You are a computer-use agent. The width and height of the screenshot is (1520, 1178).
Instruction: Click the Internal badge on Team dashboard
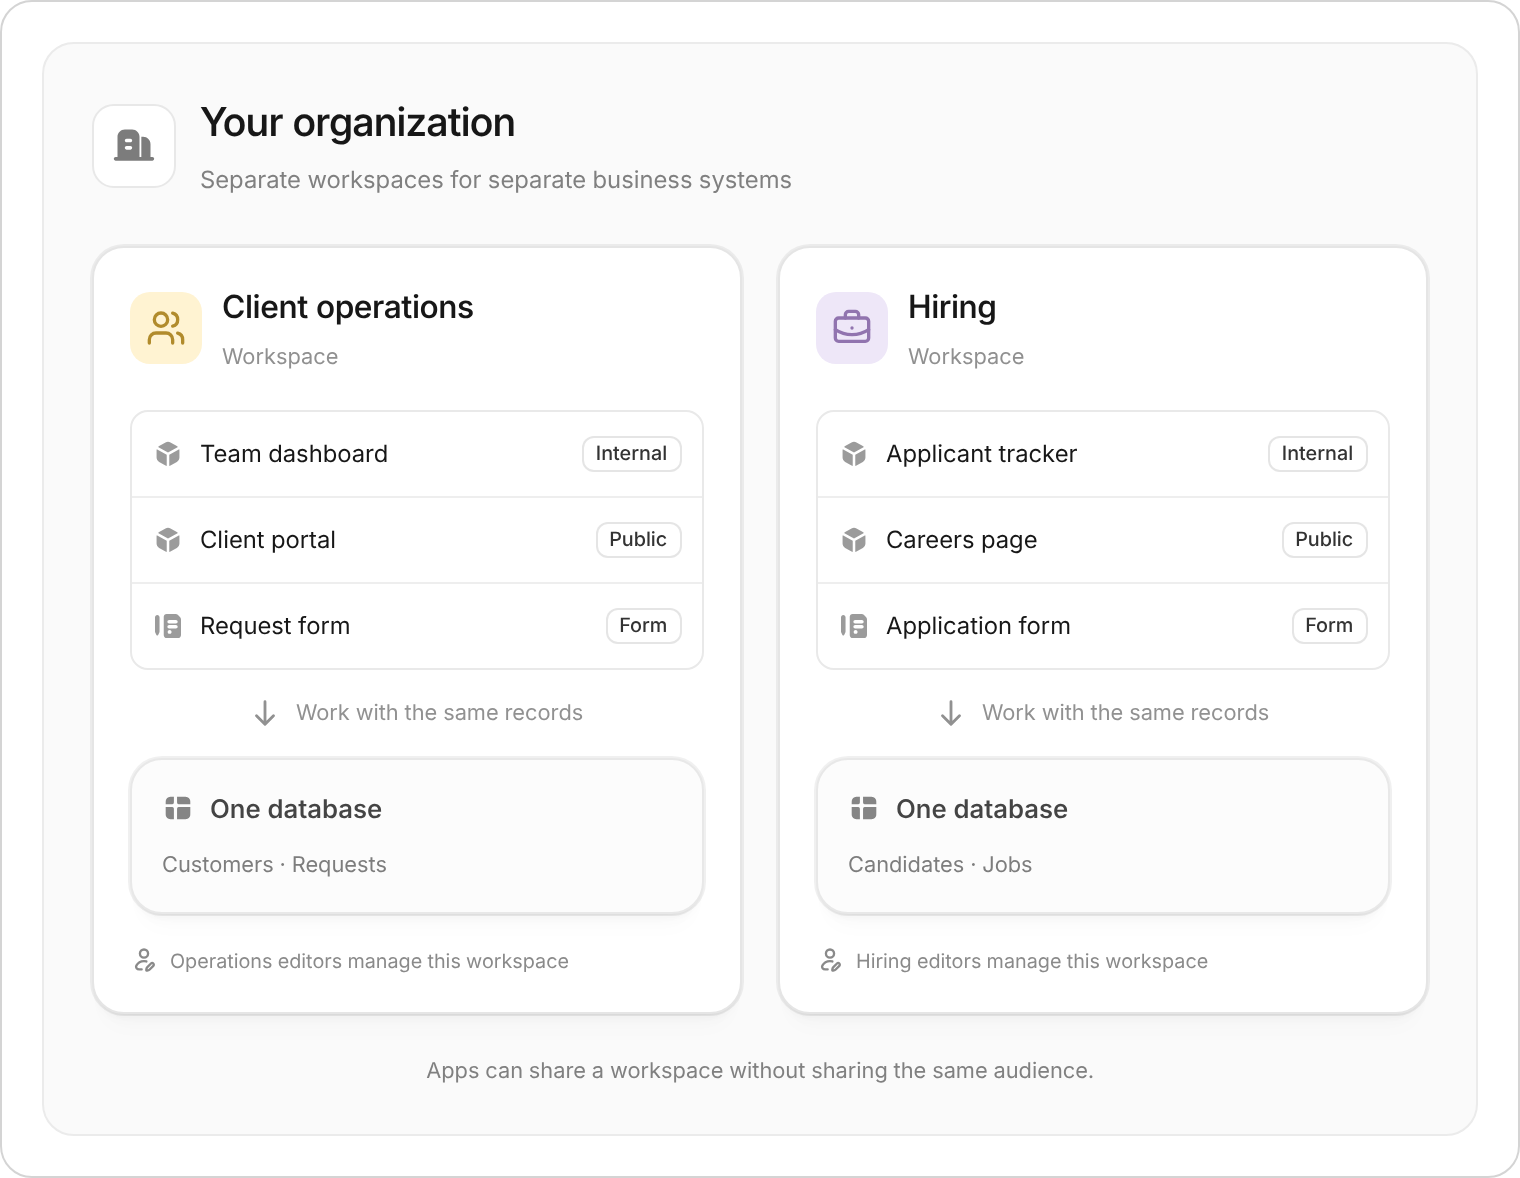pyautogui.click(x=632, y=454)
